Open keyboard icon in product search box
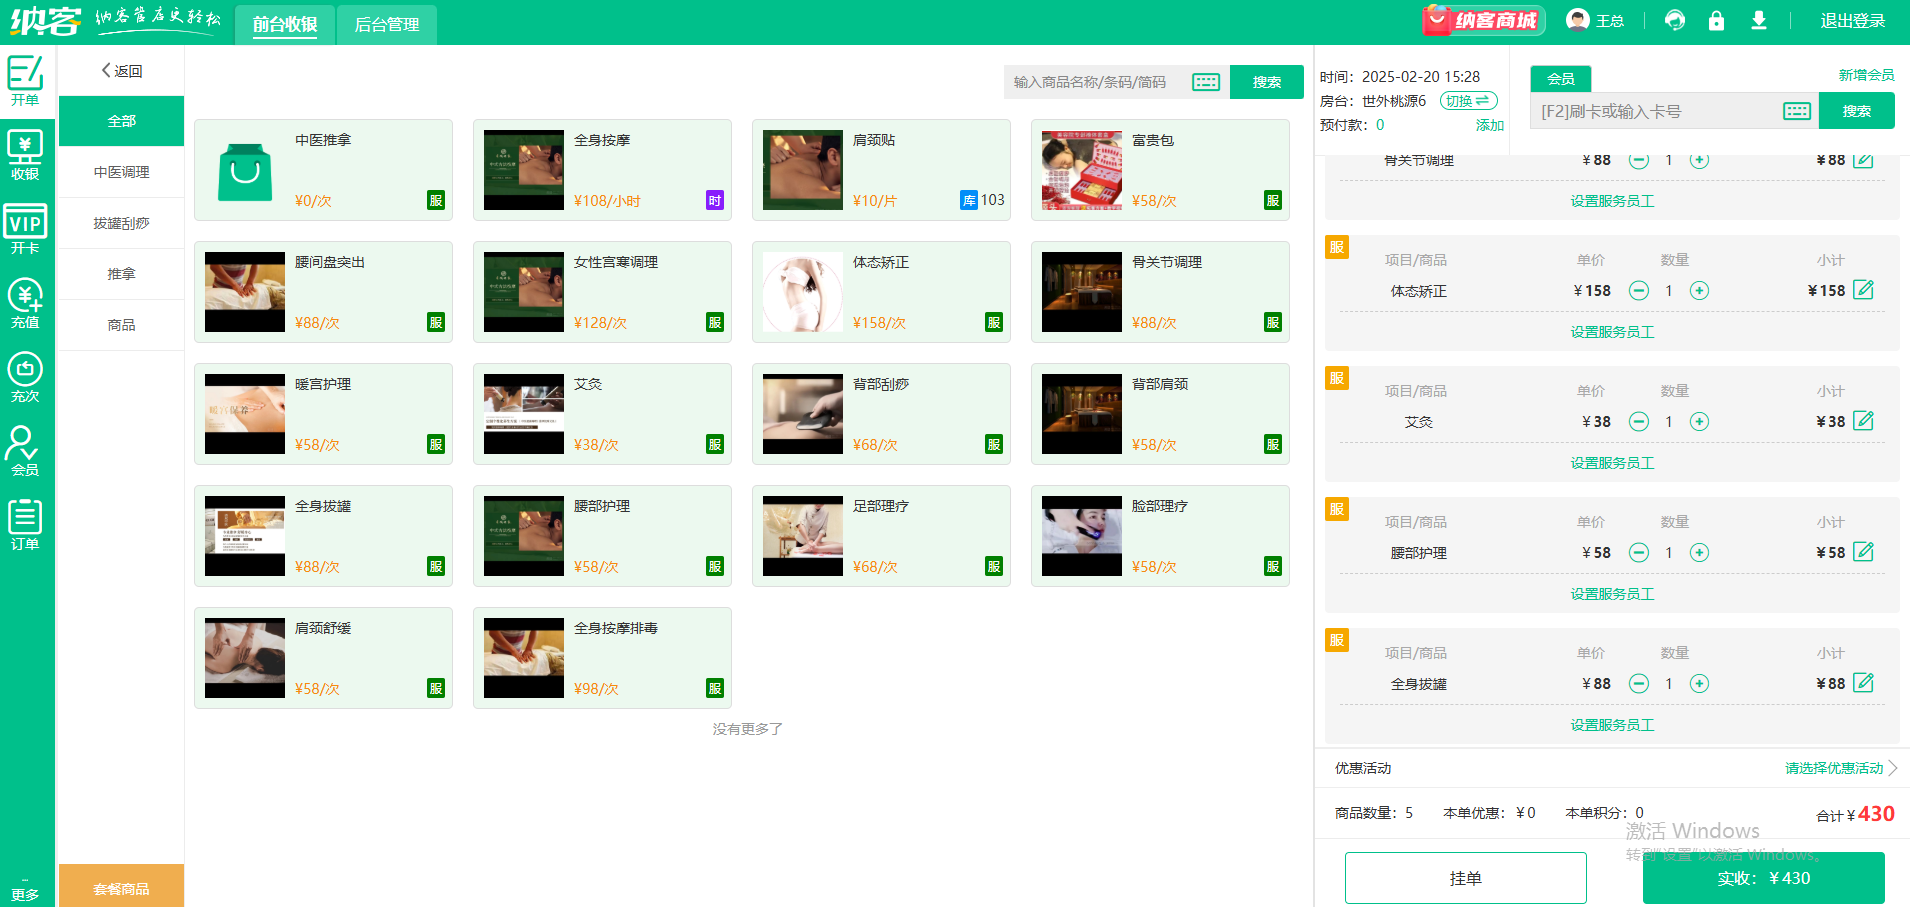This screenshot has width=1910, height=907. (1206, 82)
